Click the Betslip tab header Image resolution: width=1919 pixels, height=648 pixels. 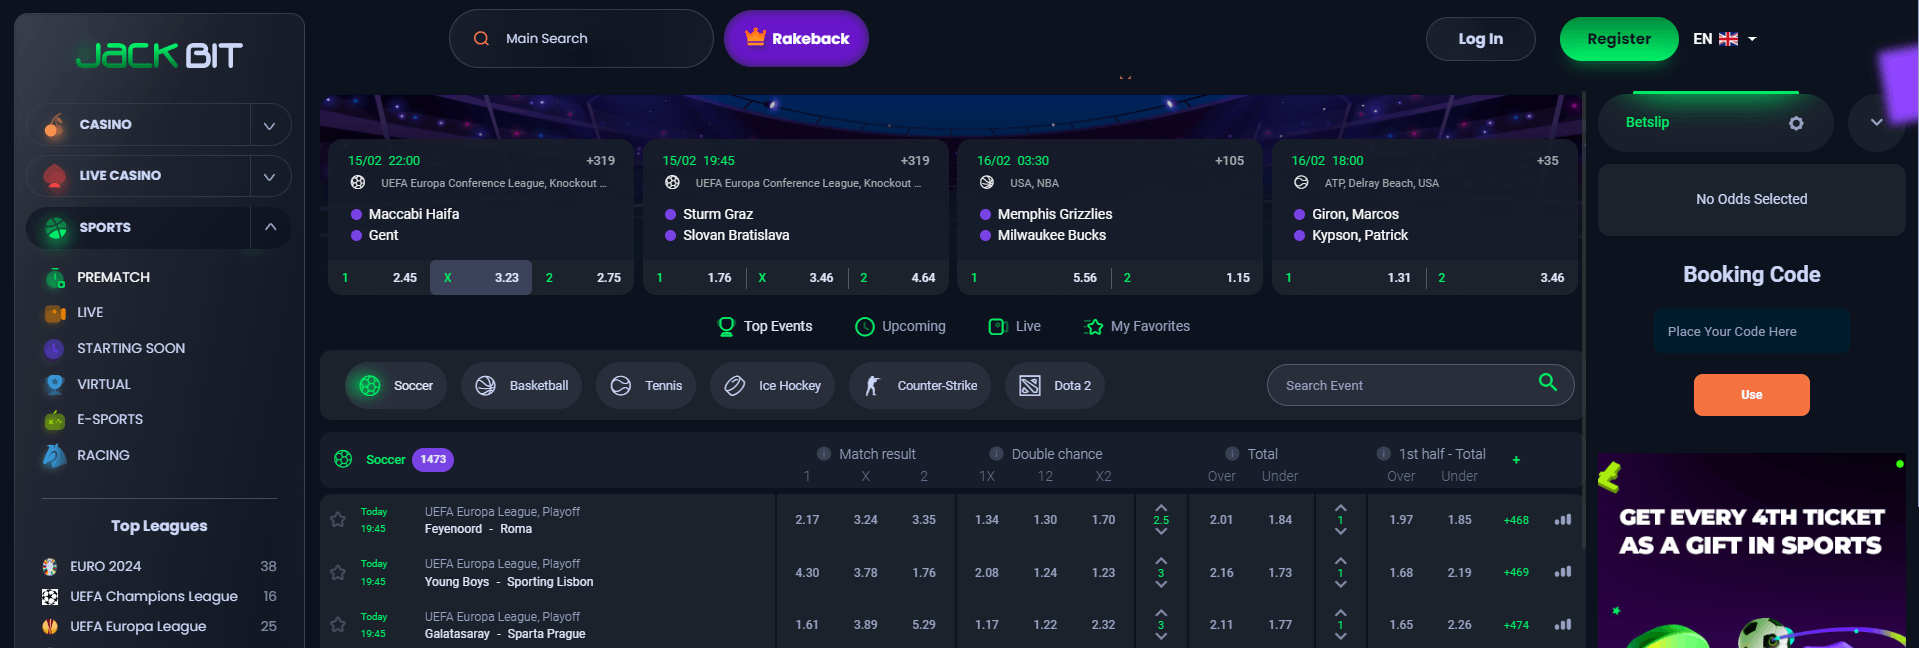1647,123
